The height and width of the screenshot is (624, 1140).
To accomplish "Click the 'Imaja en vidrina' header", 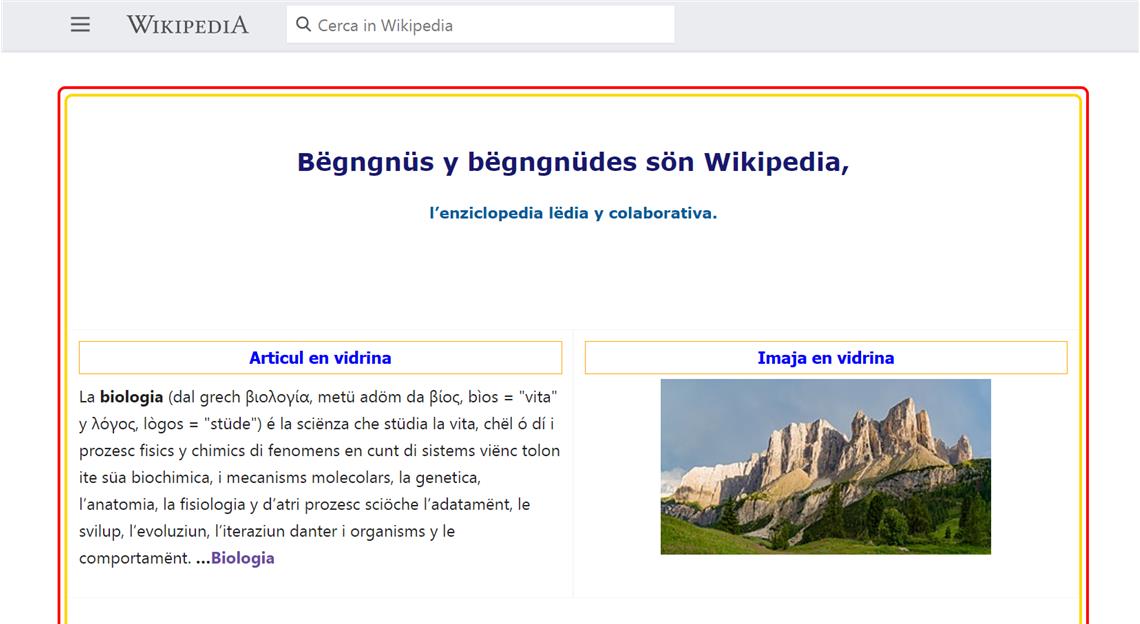I will point(825,358).
